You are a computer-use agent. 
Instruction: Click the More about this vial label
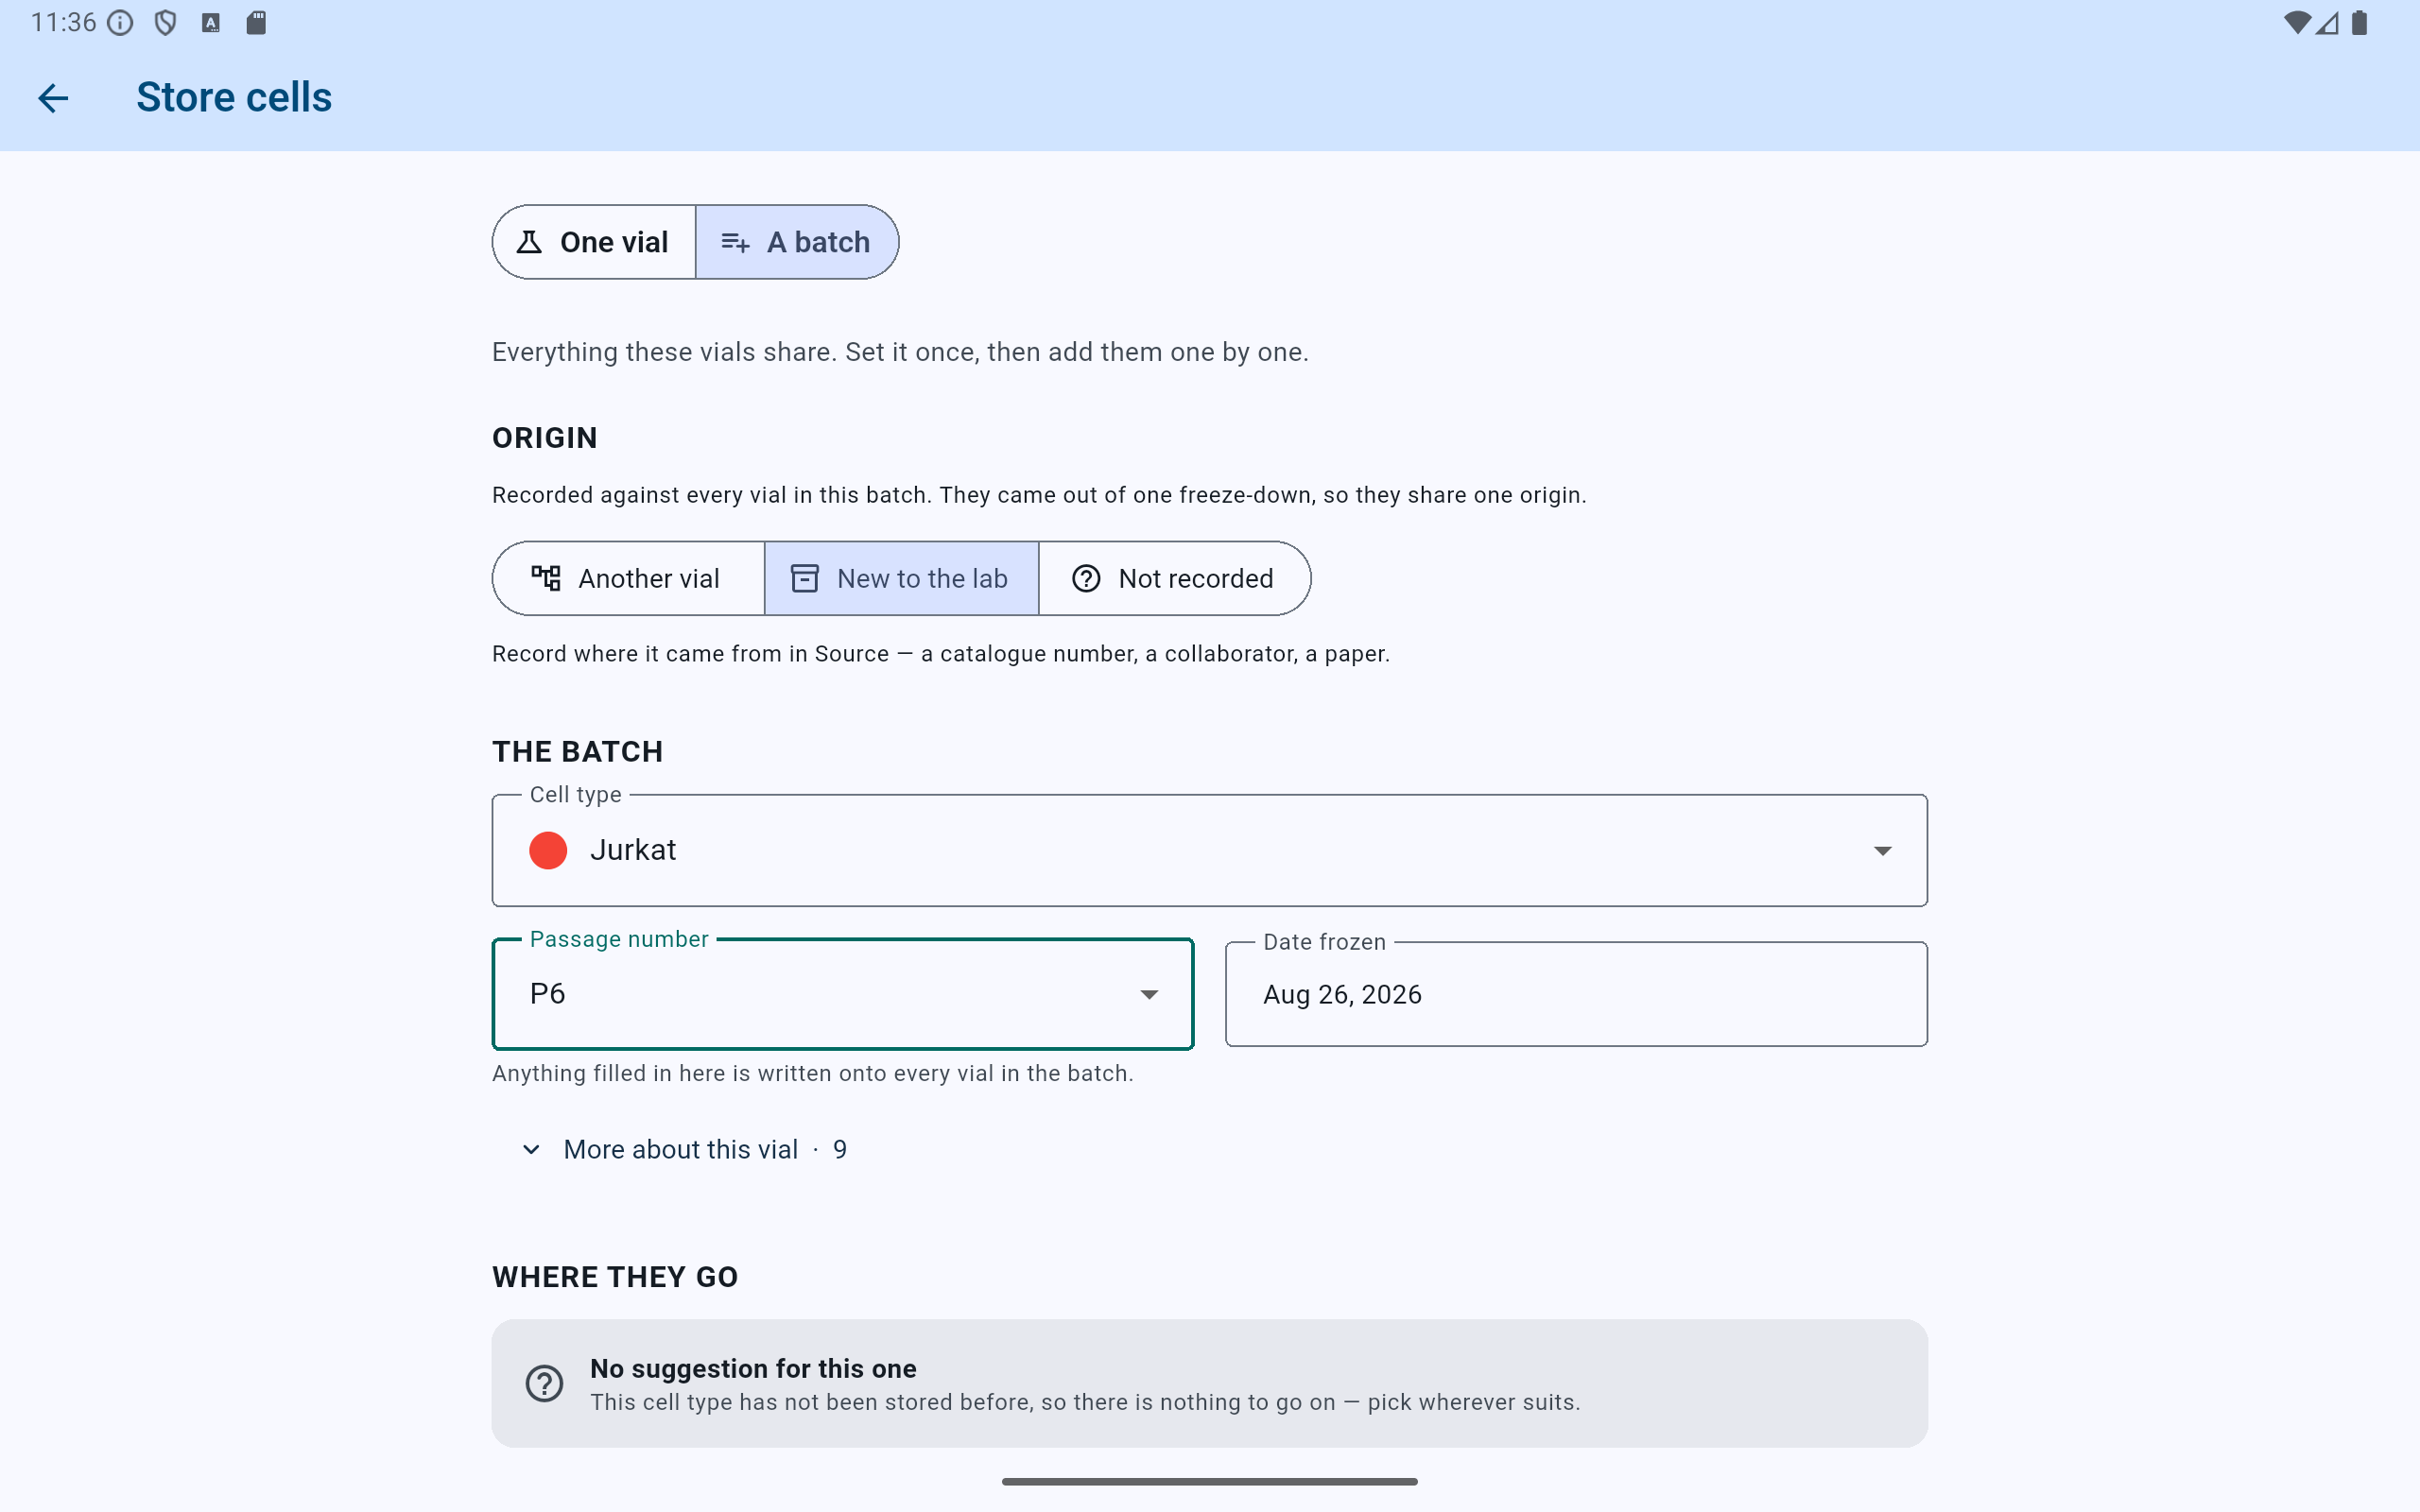click(x=681, y=1150)
